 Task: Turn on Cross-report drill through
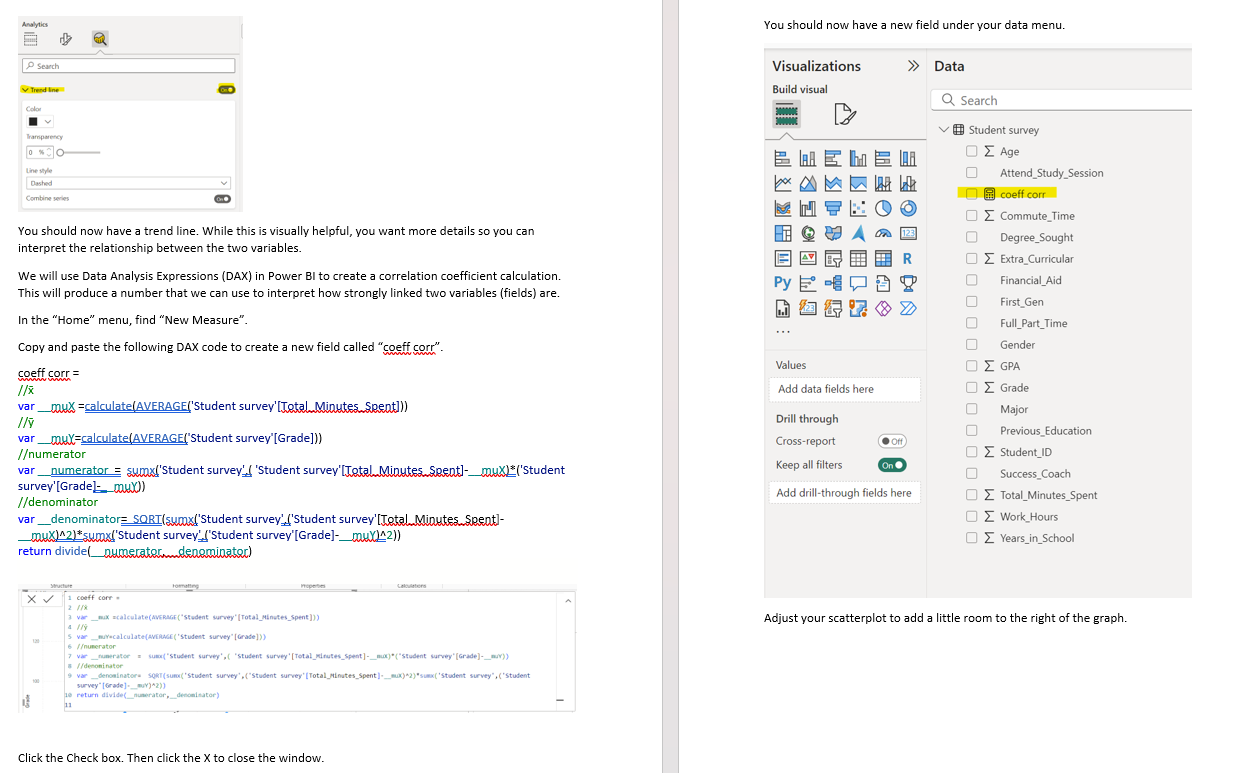(892, 440)
